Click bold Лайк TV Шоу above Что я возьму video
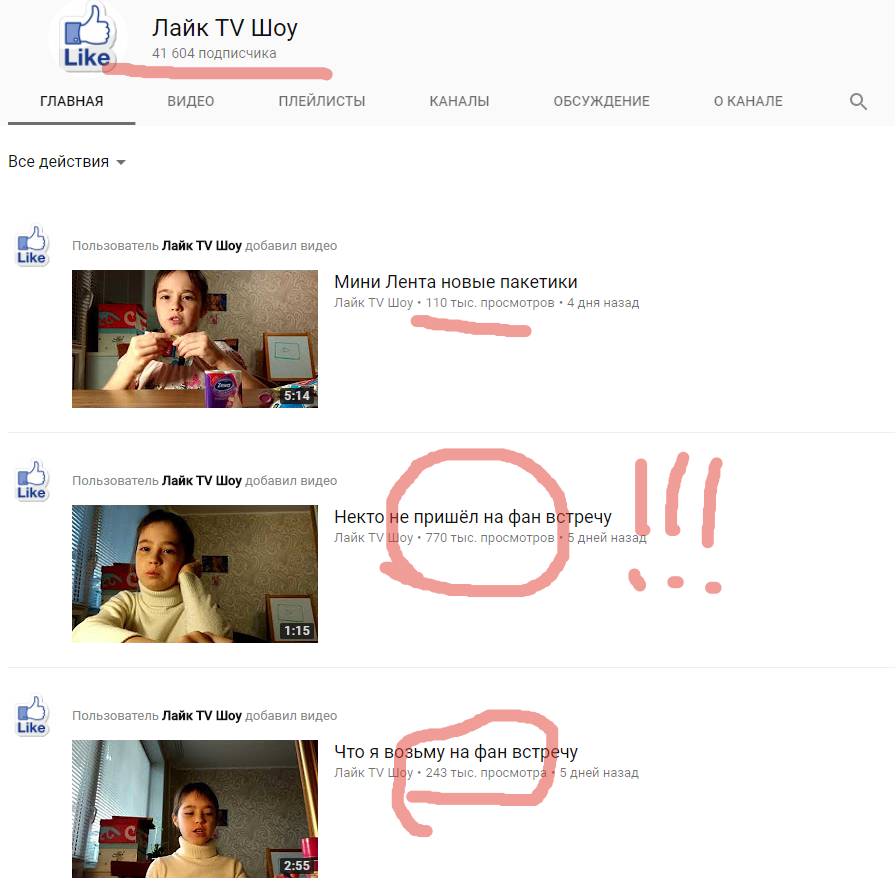 point(201,715)
